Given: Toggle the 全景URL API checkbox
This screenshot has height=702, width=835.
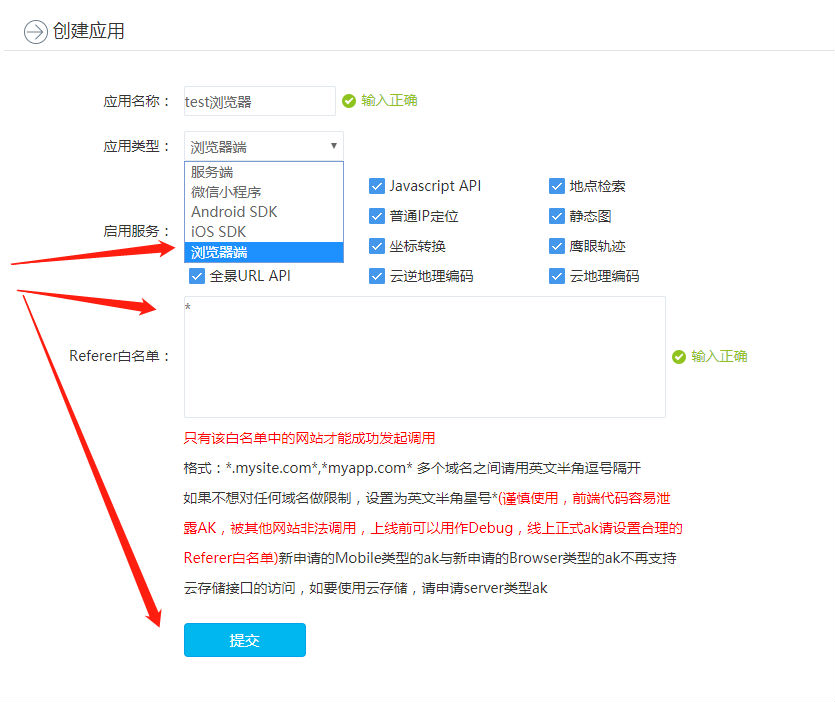Looking at the screenshot, I should click(x=197, y=276).
